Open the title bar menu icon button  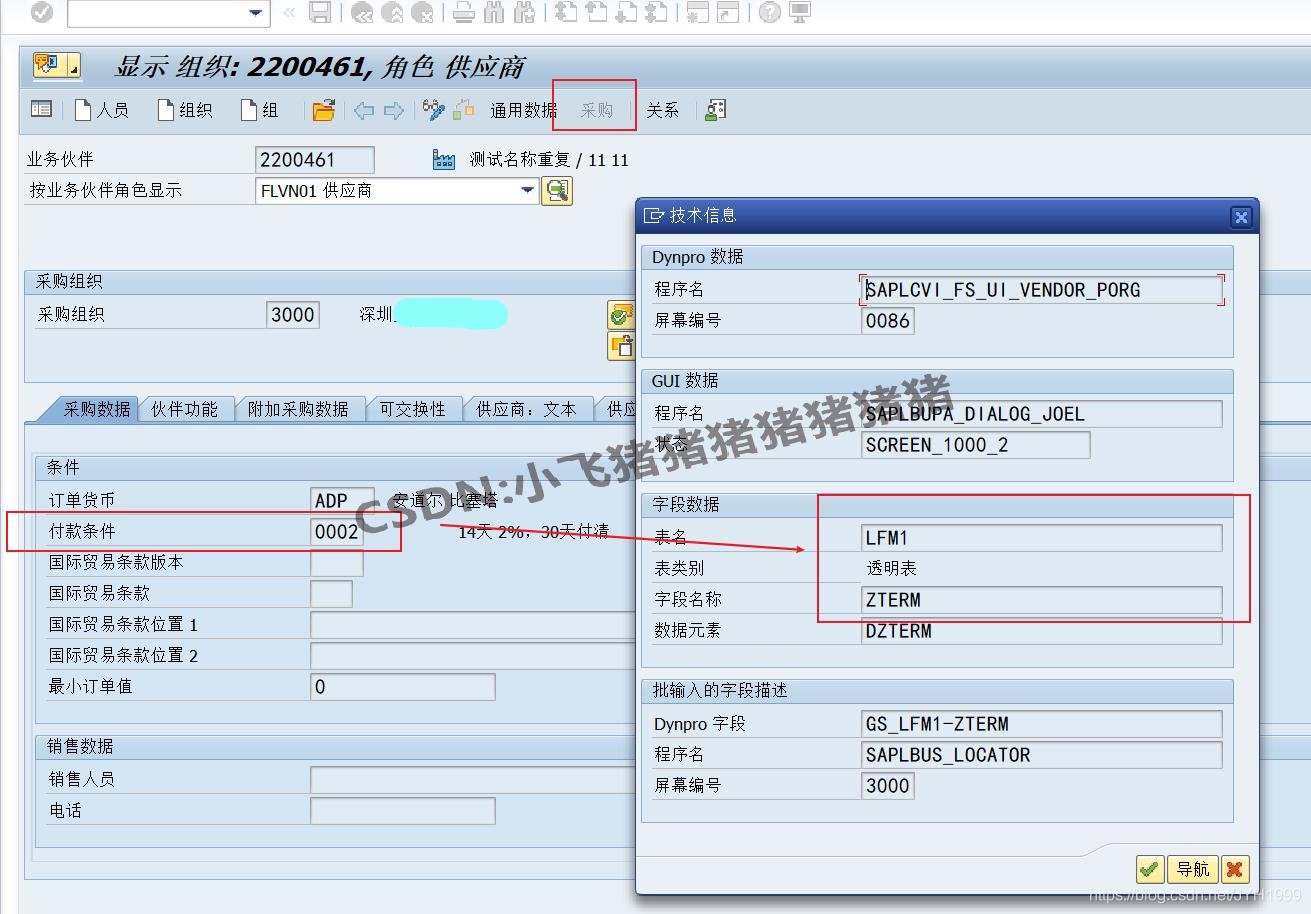click(x=57, y=66)
